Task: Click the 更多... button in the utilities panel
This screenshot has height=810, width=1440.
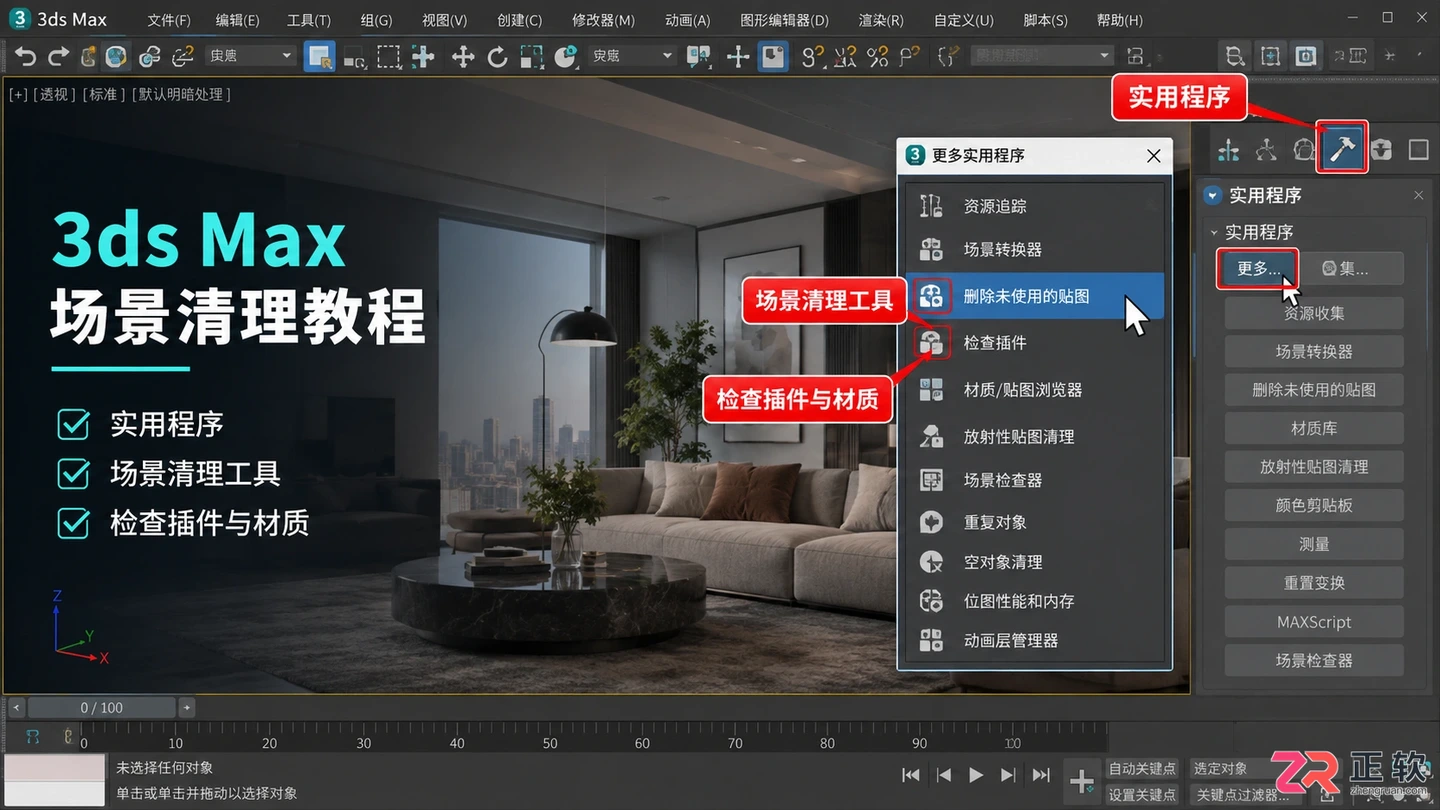Action: pos(1258,268)
